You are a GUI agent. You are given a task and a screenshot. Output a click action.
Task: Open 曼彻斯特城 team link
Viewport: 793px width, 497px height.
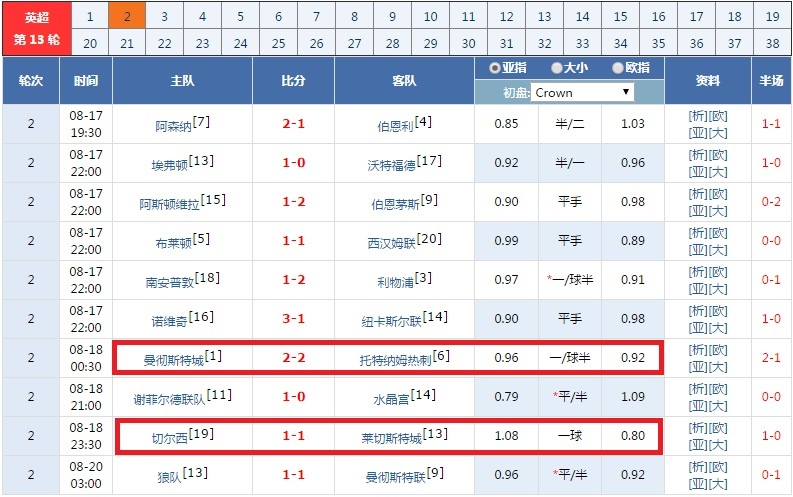[173, 360]
